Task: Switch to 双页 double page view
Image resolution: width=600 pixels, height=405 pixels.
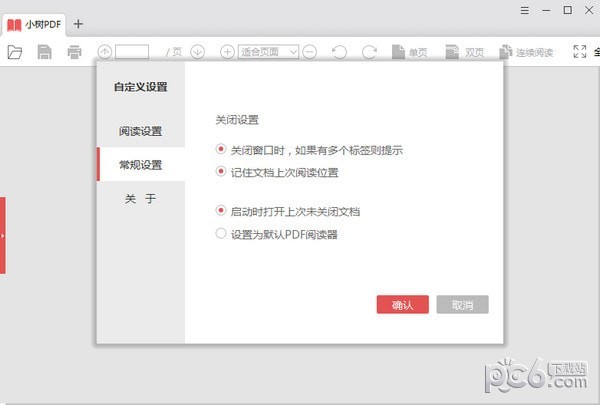Action: (465, 52)
